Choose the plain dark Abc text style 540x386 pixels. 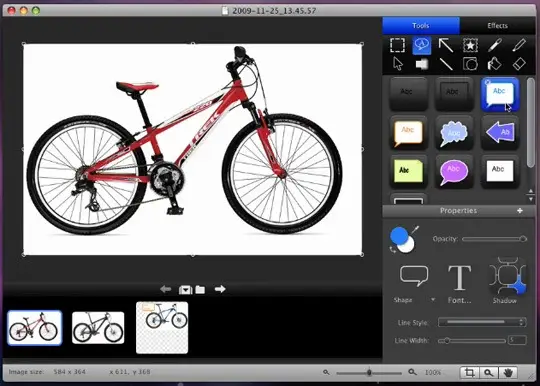(x=408, y=93)
